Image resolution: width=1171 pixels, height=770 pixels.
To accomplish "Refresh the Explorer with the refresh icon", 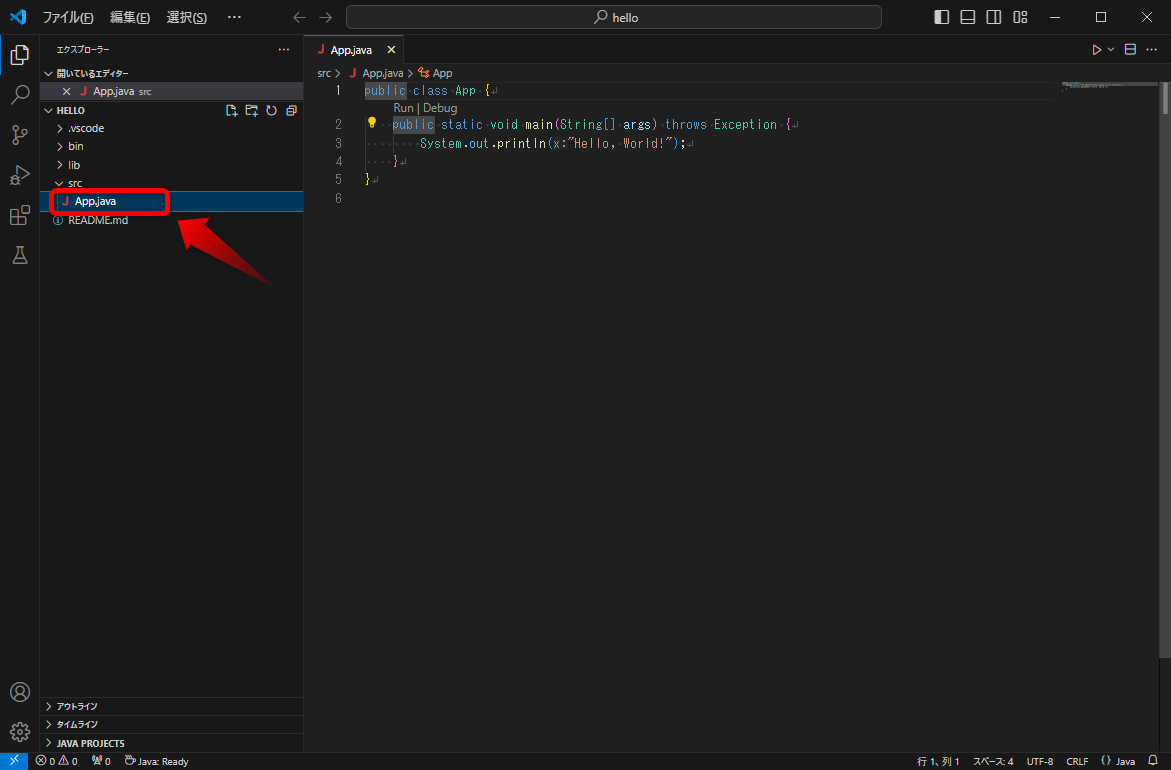I will (271, 110).
